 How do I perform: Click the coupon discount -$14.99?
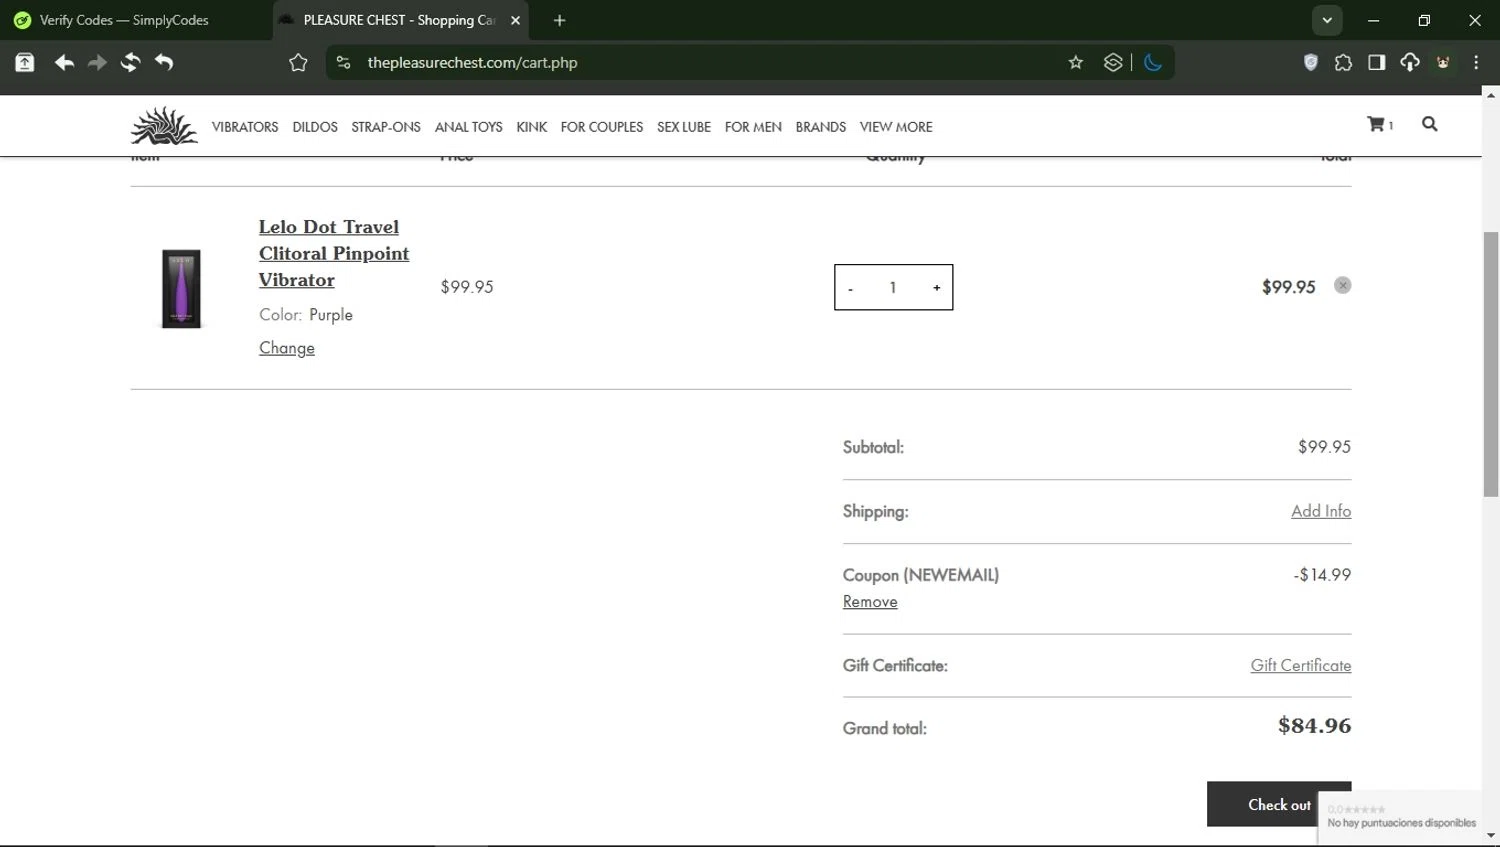(1322, 575)
